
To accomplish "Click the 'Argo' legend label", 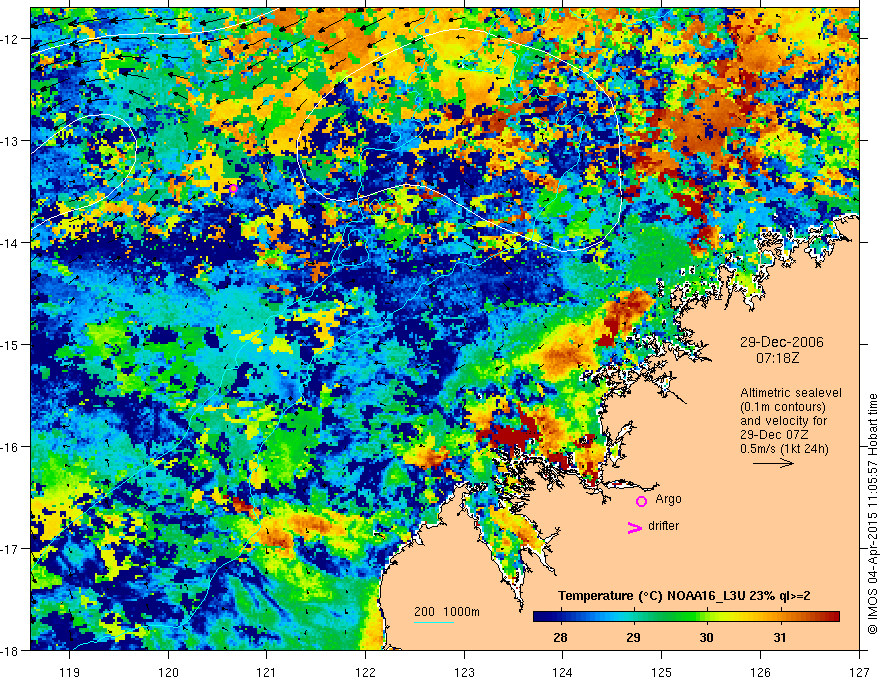I will pyautogui.click(x=668, y=499).
